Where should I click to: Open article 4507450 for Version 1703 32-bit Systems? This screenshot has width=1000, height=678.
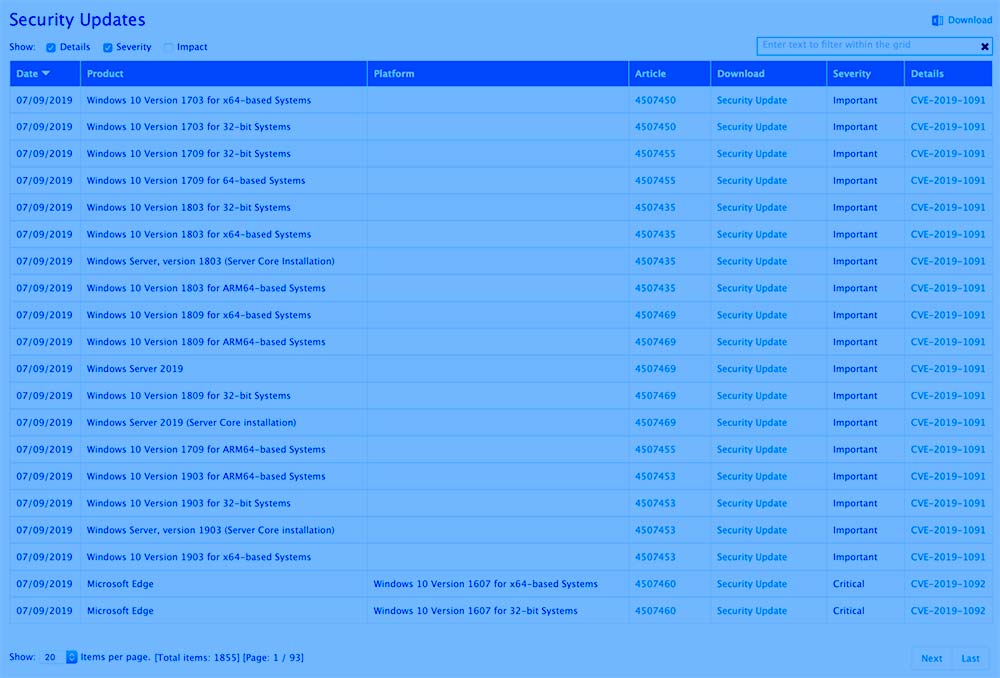[655, 127]
